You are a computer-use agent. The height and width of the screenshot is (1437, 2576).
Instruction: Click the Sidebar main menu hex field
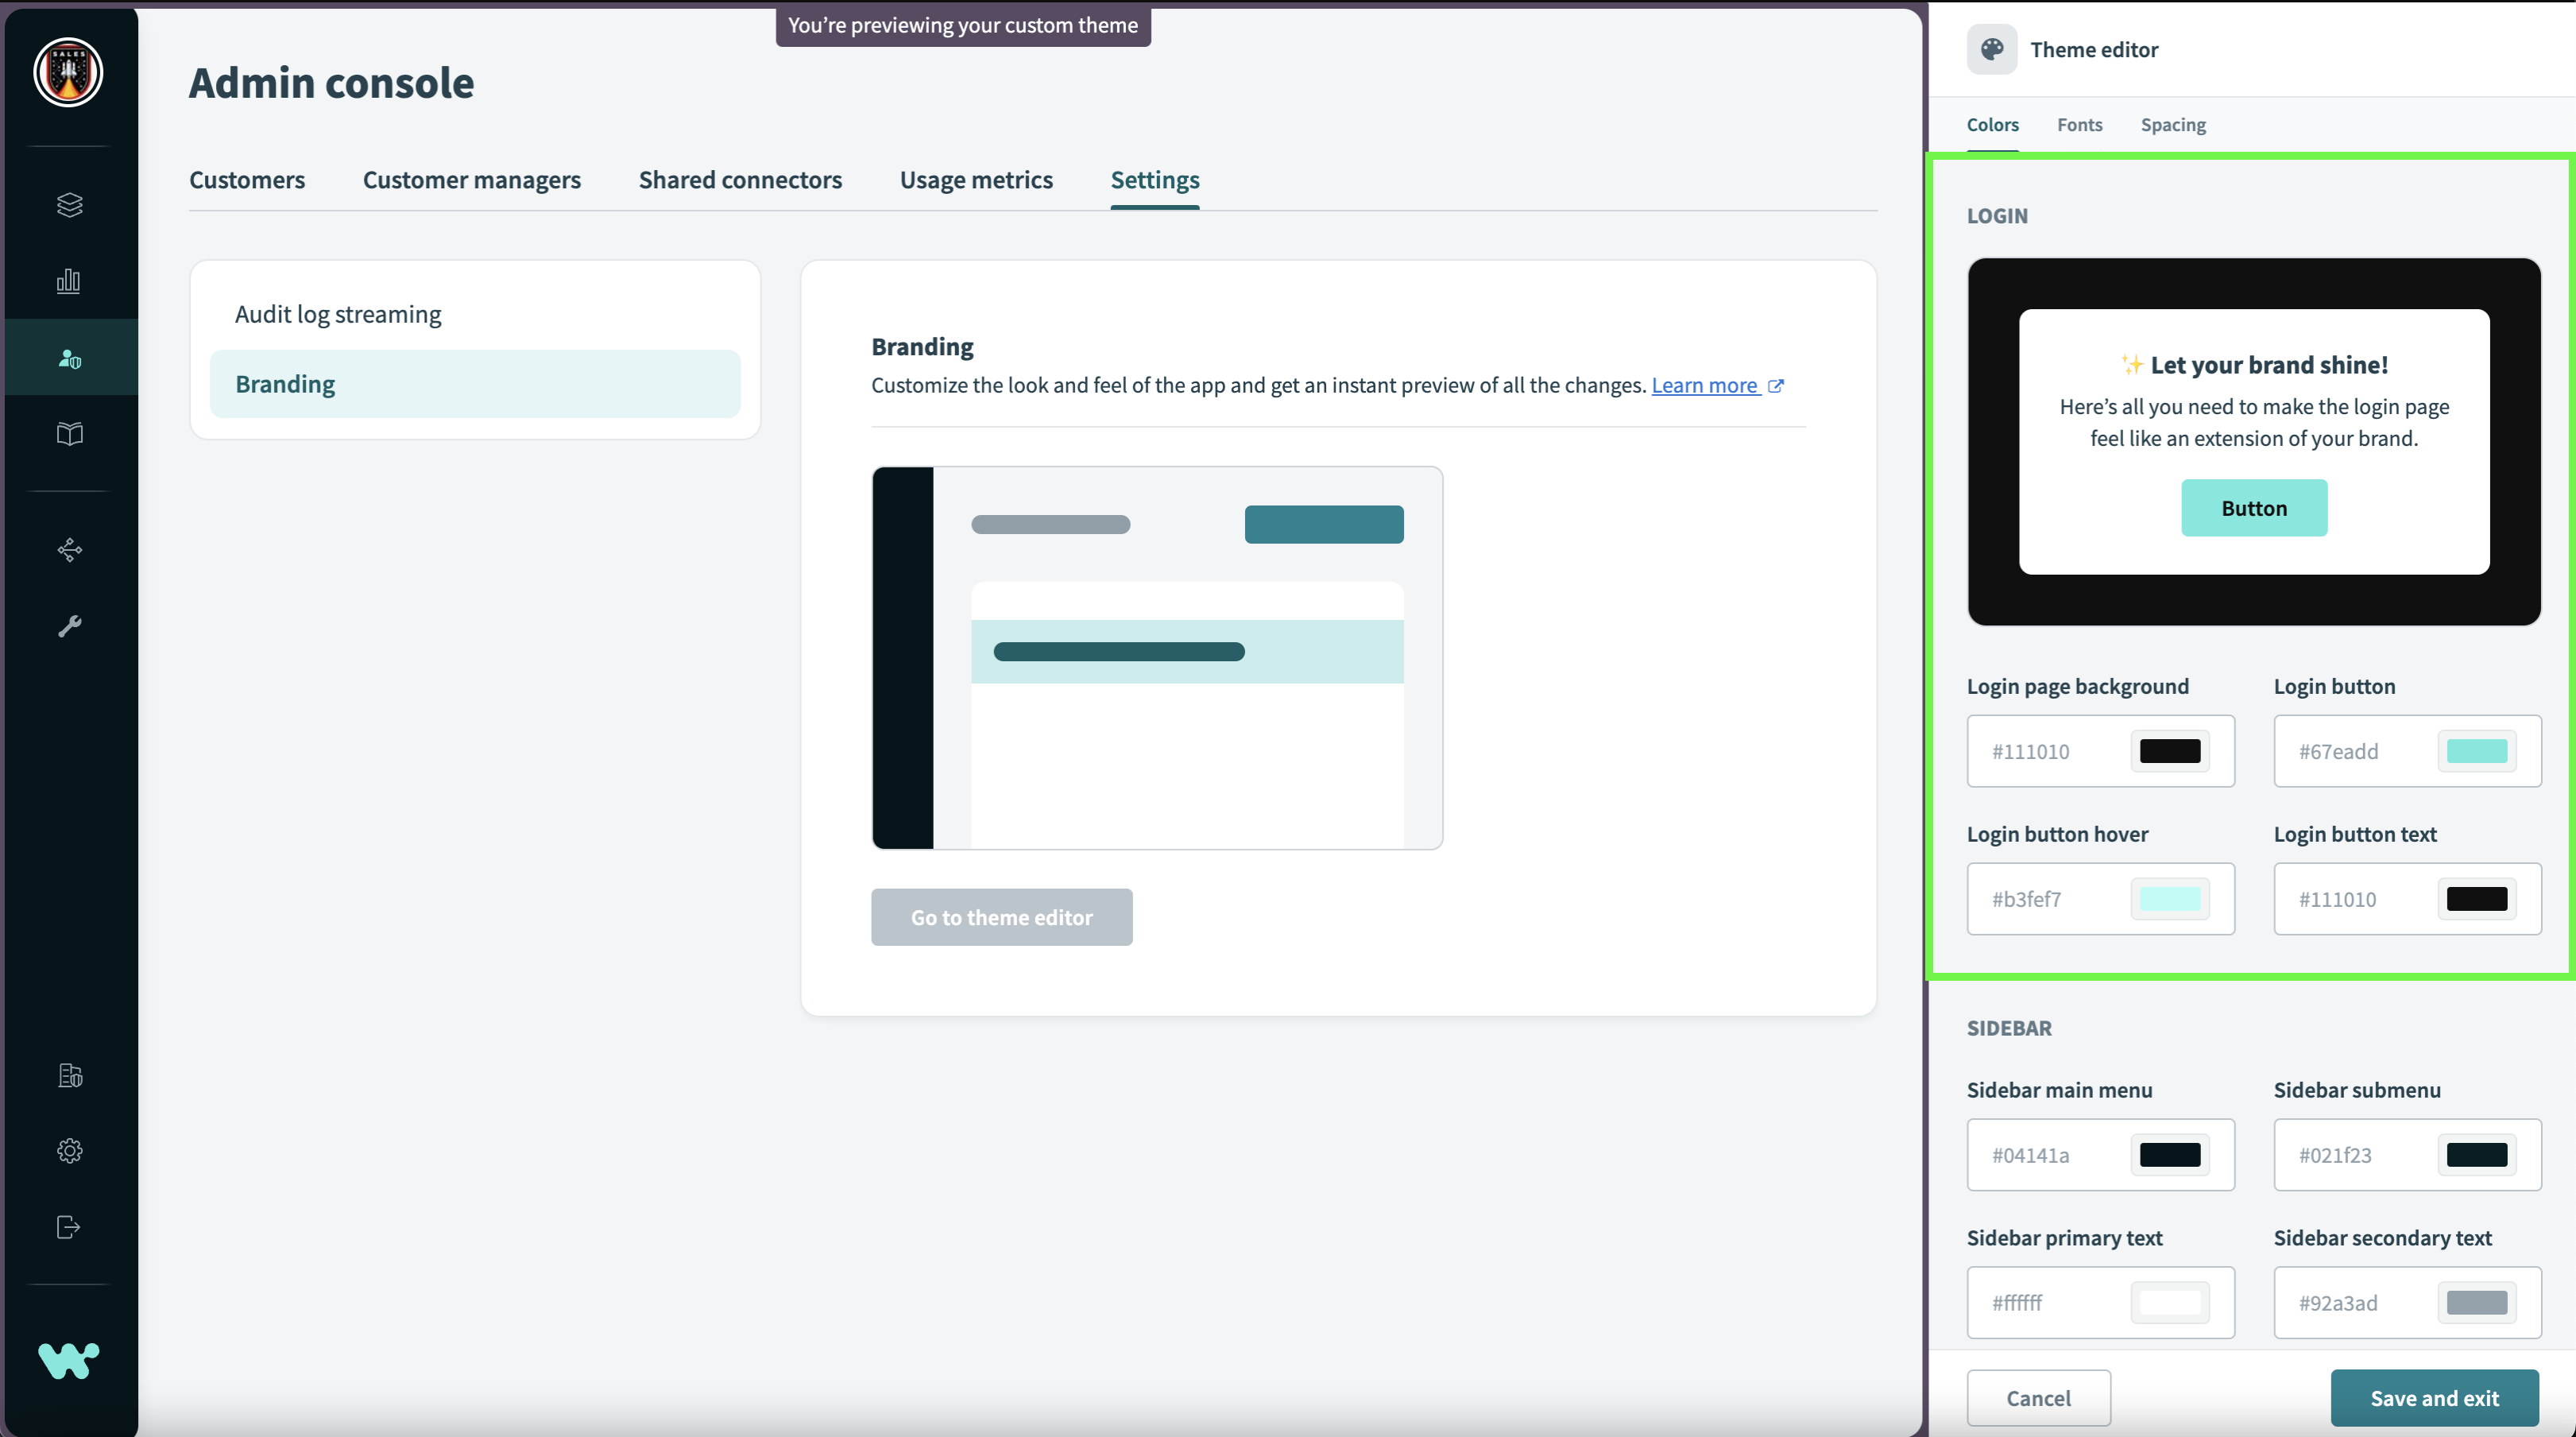point(2045,1155)
